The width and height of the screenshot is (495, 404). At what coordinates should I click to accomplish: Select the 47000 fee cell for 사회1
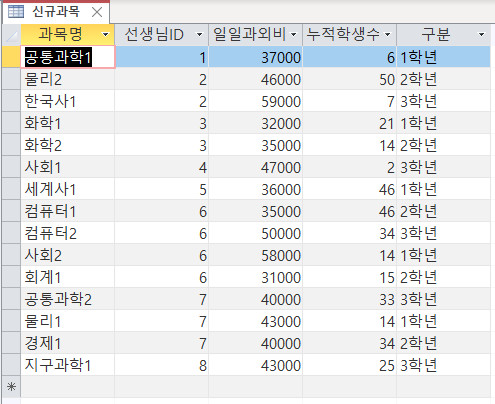(x=256, y=167)
